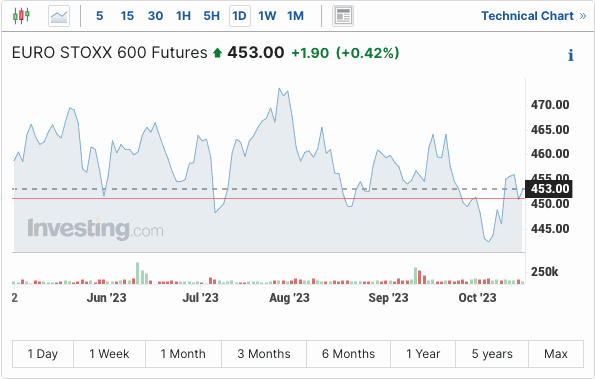
Task: Click the blue info icon
Action: click(571, 55)
